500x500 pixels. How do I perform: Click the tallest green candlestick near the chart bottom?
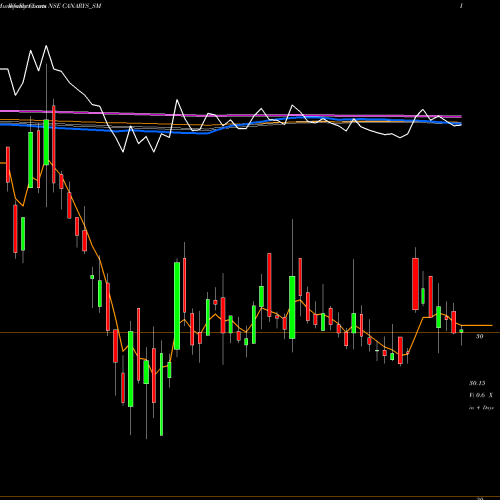tap(161, 394)
